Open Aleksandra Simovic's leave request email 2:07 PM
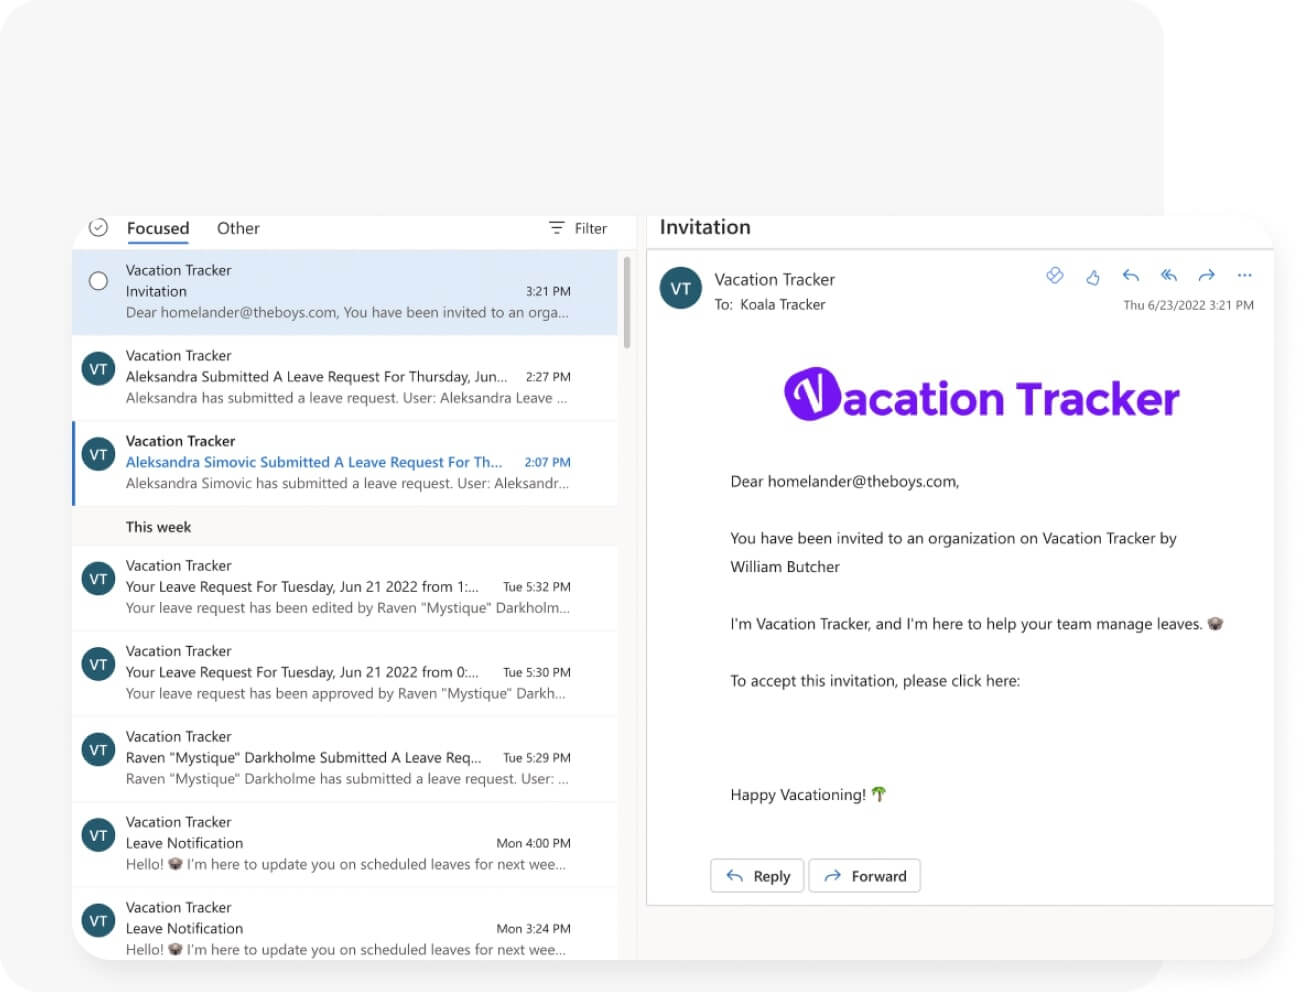 tap(345, 462)
